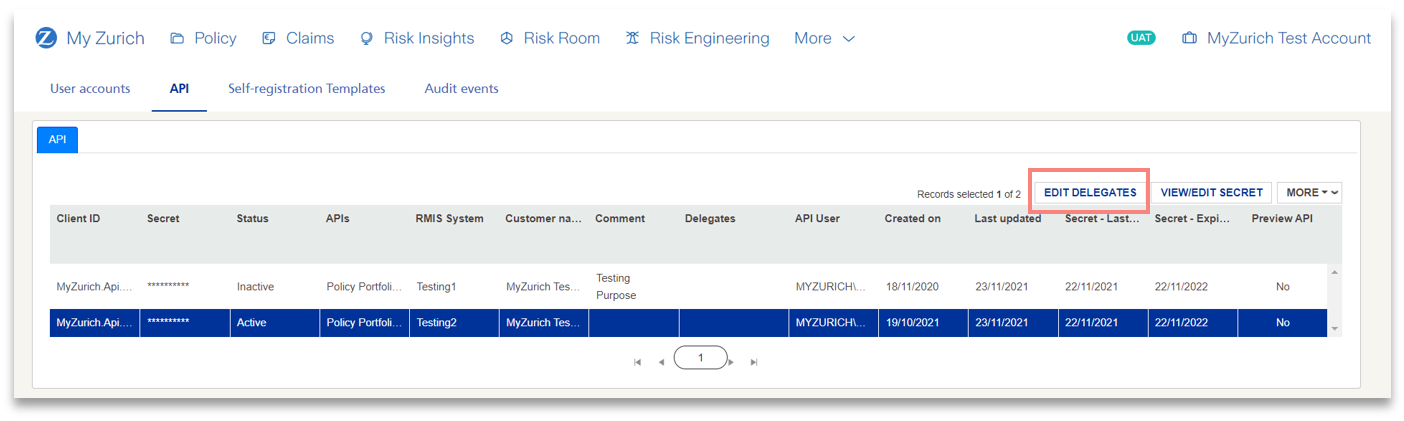Click the VIEW/EDIT SECRET button

click(x=1211, y=193)
